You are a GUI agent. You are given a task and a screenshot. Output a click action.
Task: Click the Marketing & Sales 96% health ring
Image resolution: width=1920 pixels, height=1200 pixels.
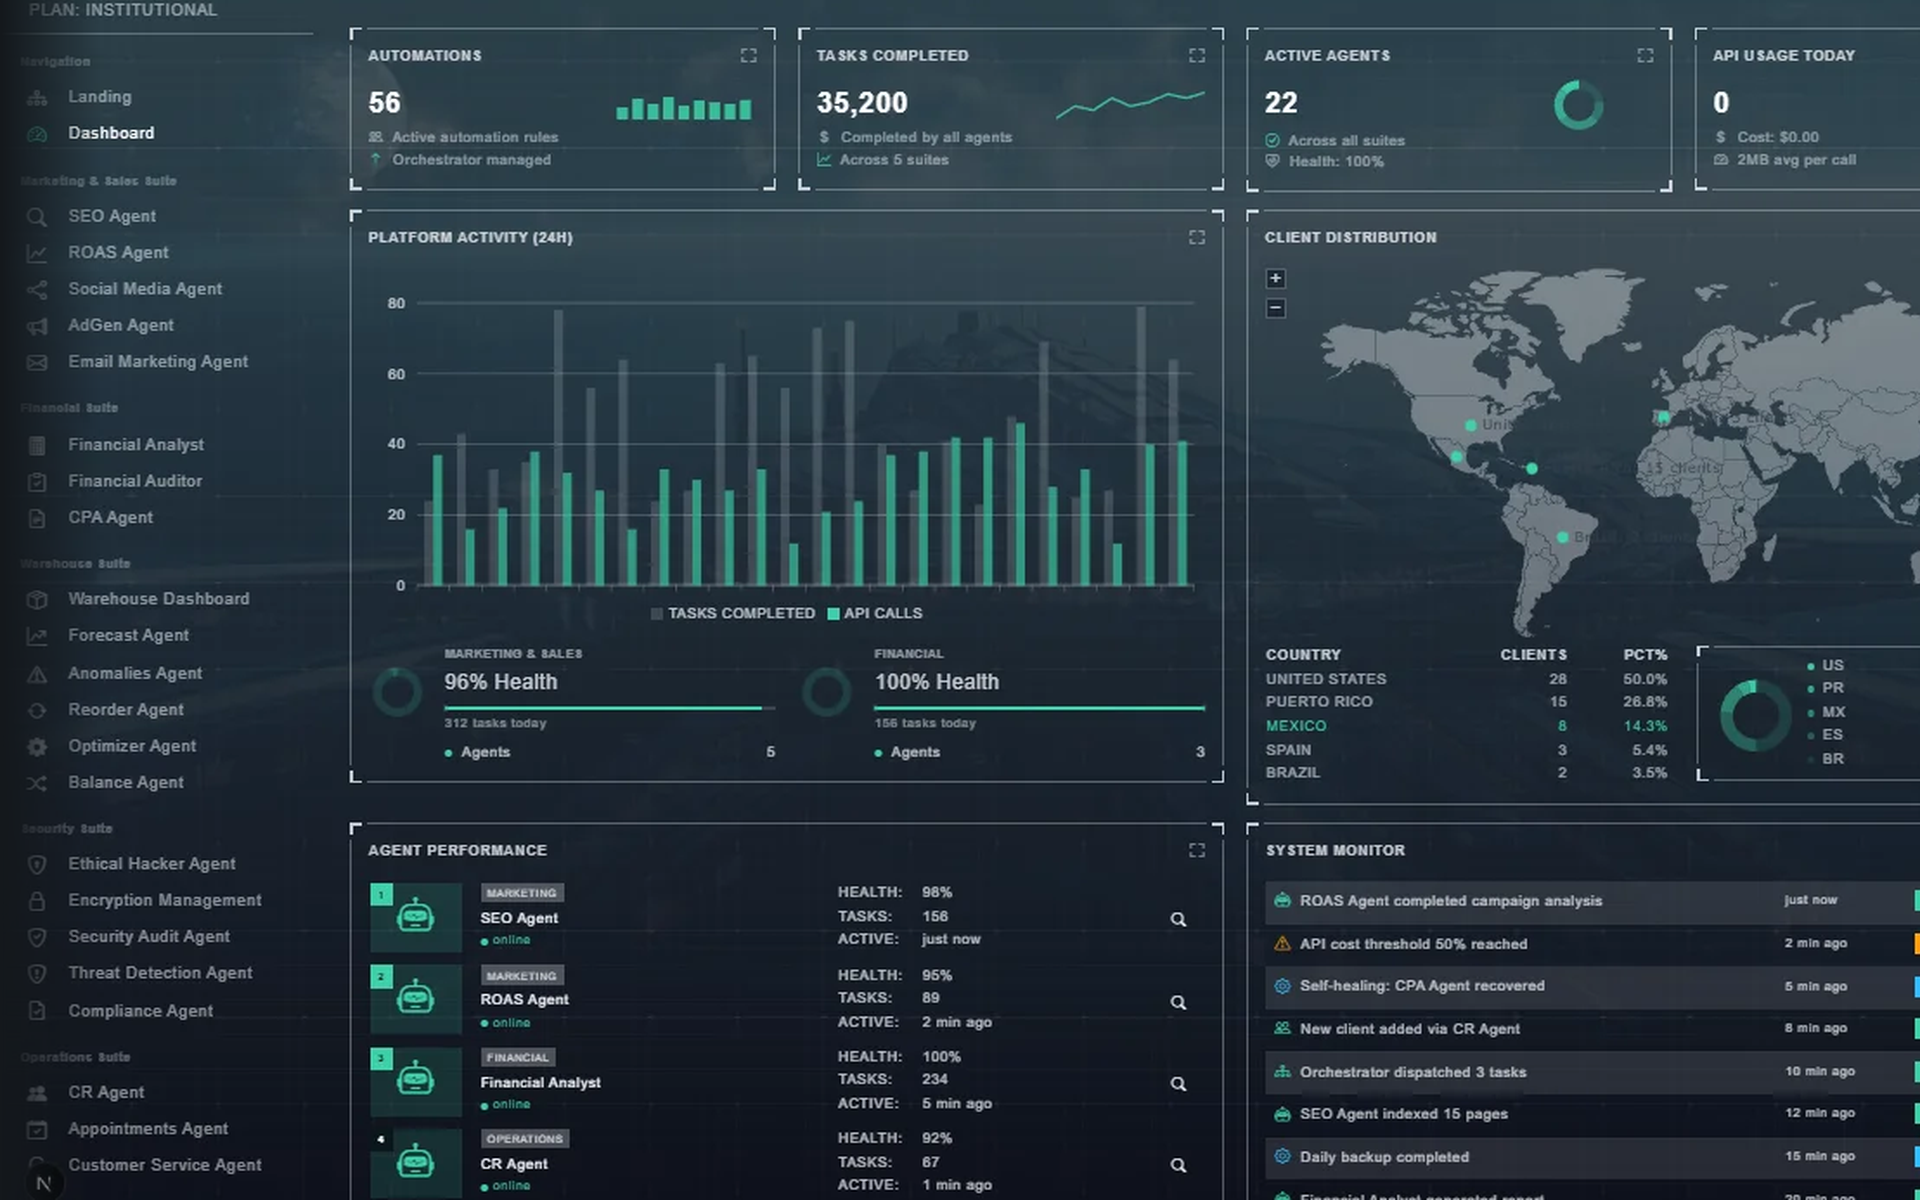click(x=396, y=690)
